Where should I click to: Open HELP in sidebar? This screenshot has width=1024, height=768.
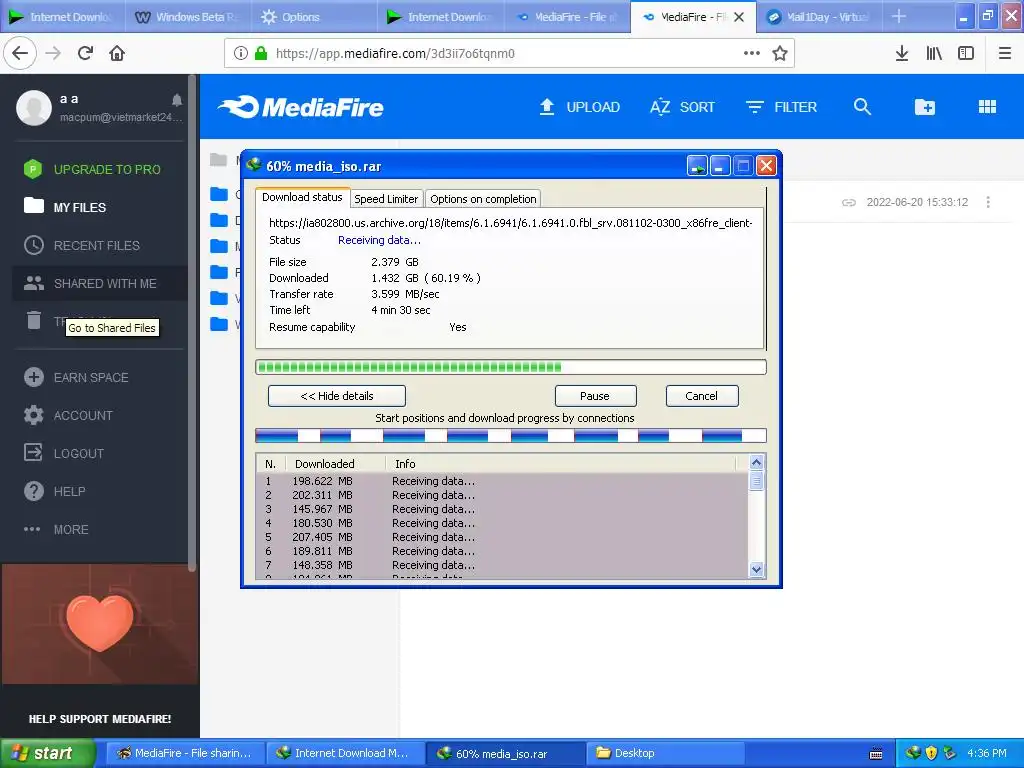[x=55, y=491]
